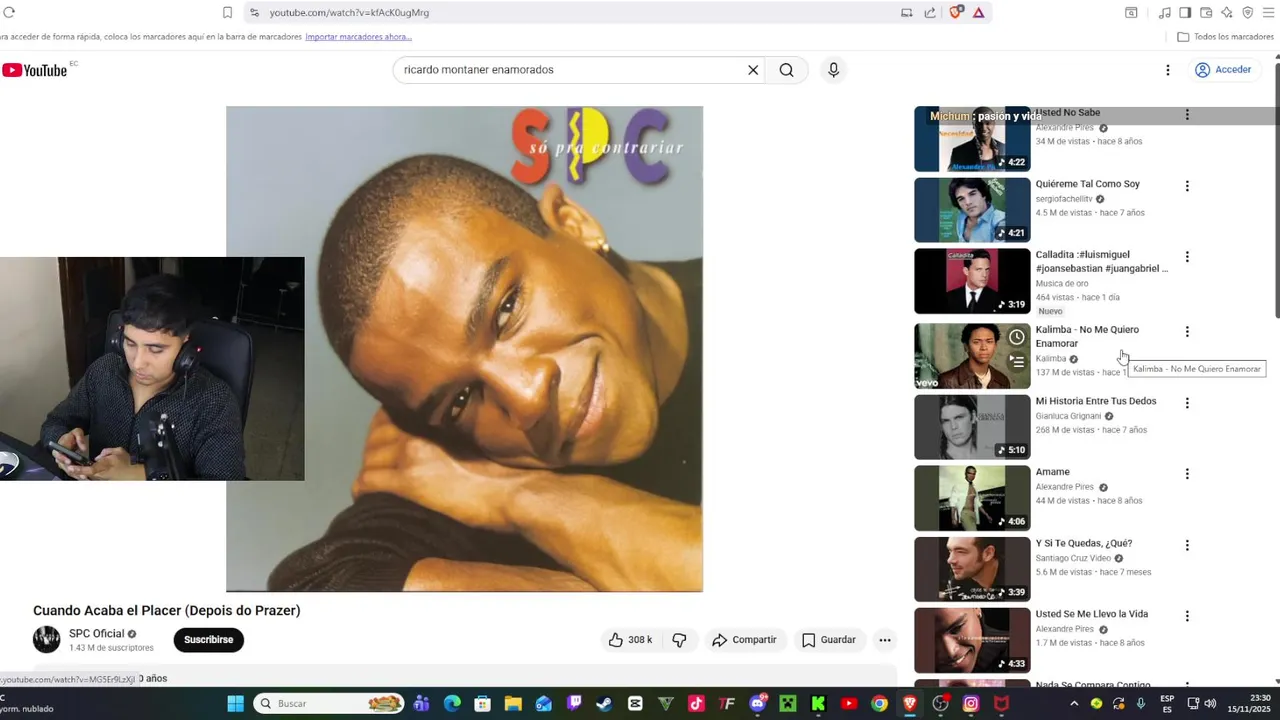Screen dimensions: 1280x720
Task: Open the Amame video title
Action: coord(1053,472)
